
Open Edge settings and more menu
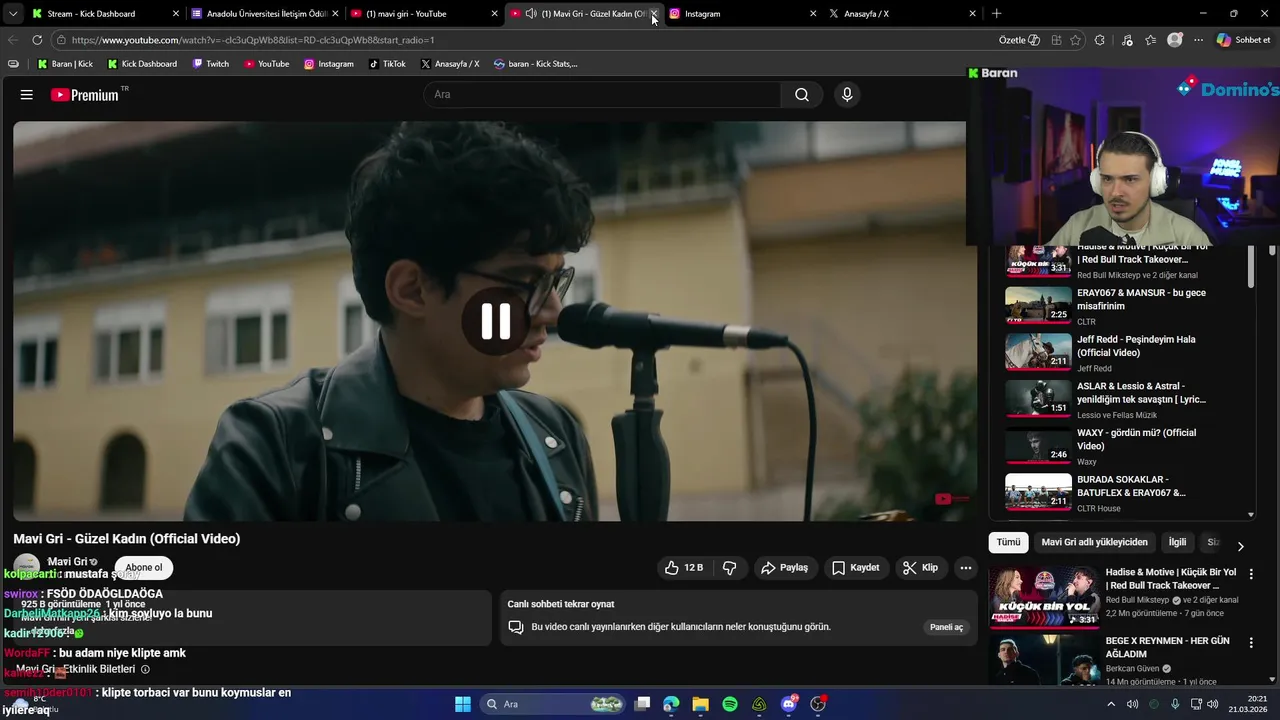(x=1198, y=40)
